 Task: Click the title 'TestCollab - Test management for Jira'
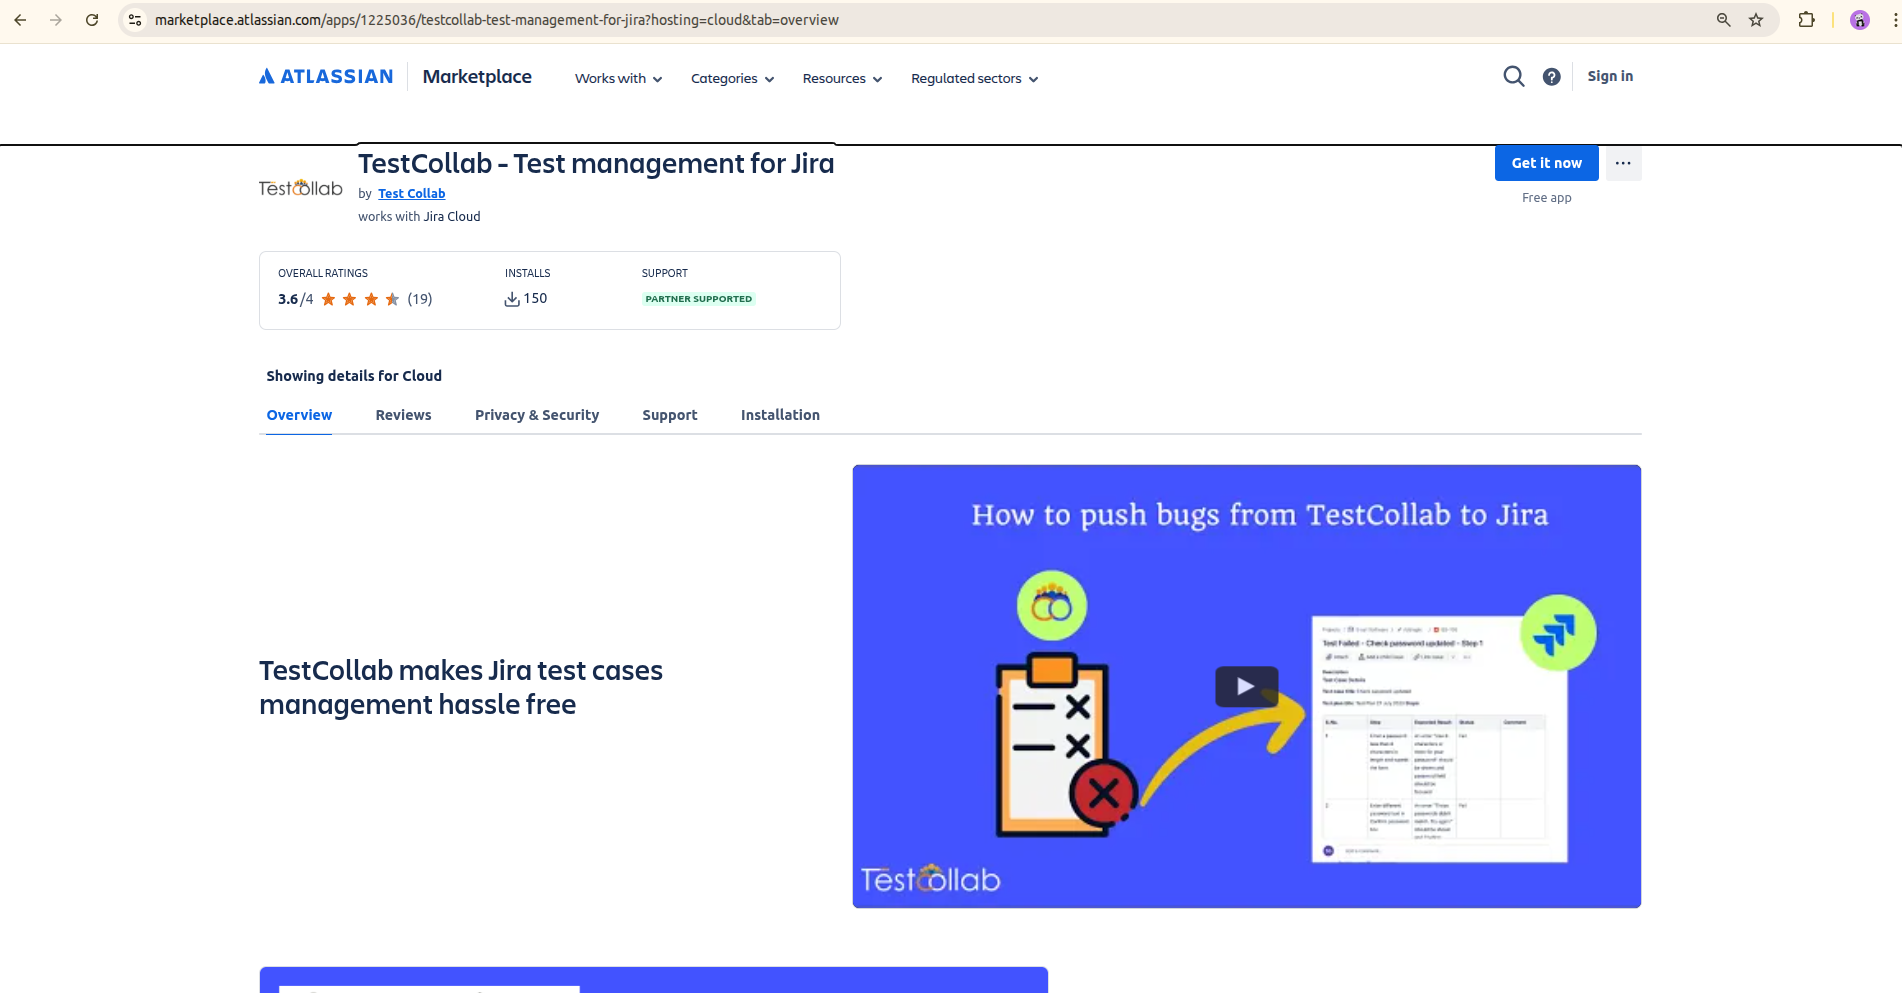pos(596,164)
